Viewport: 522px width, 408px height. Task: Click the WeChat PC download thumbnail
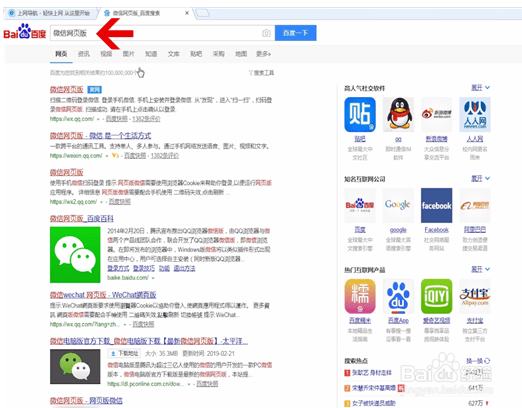pos(75,366)
